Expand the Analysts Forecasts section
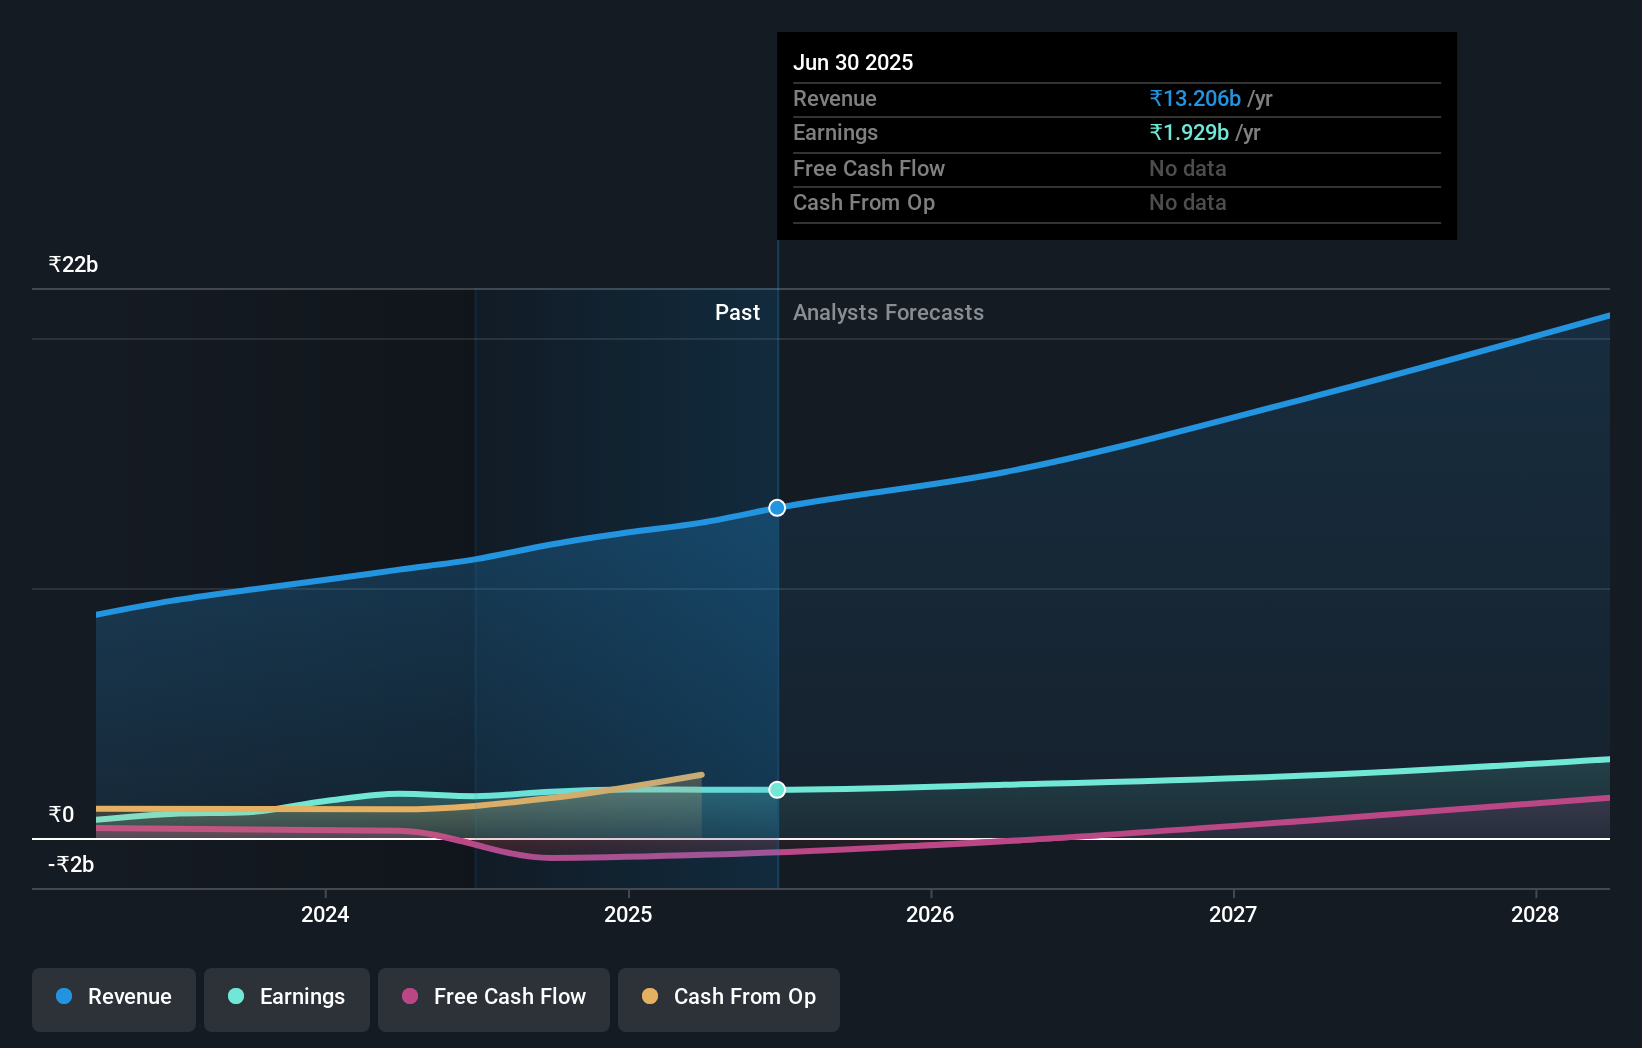This screenshot has height=1048, width=1642. pyautogui.click(x=887, y=312)
